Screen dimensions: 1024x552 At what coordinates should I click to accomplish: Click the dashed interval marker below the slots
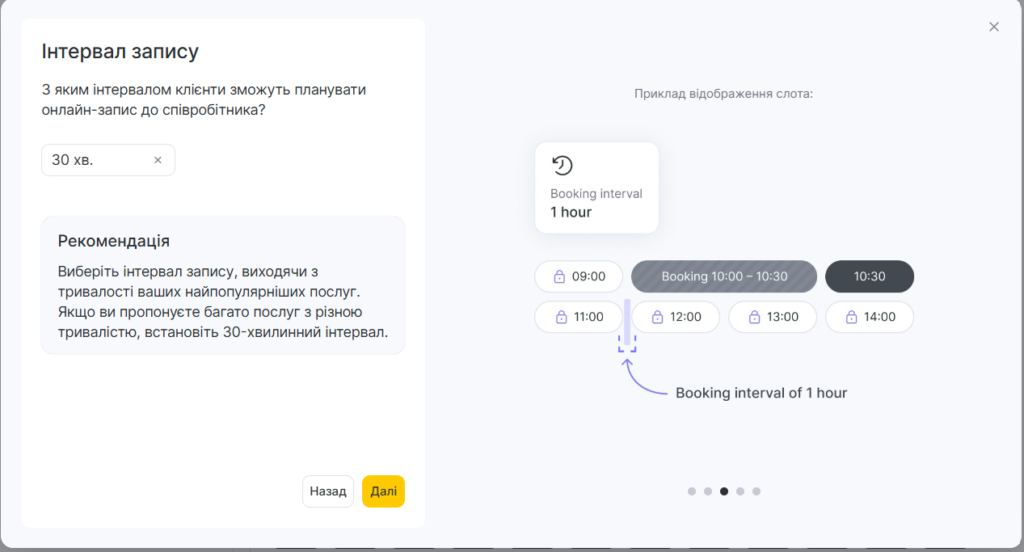pos(627,344)
